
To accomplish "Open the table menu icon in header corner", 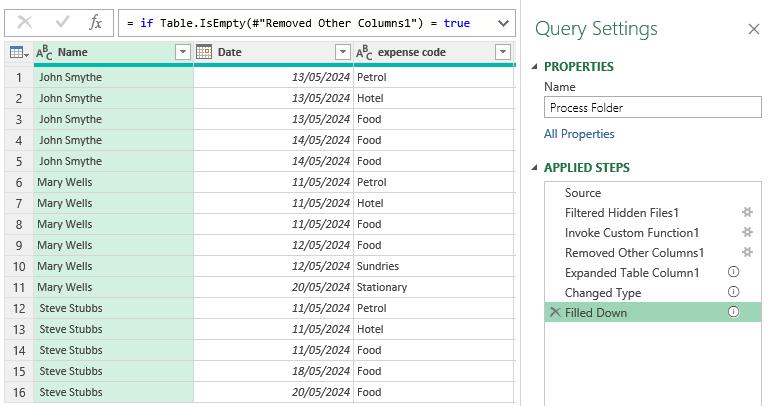I will (x=19, y=52).
